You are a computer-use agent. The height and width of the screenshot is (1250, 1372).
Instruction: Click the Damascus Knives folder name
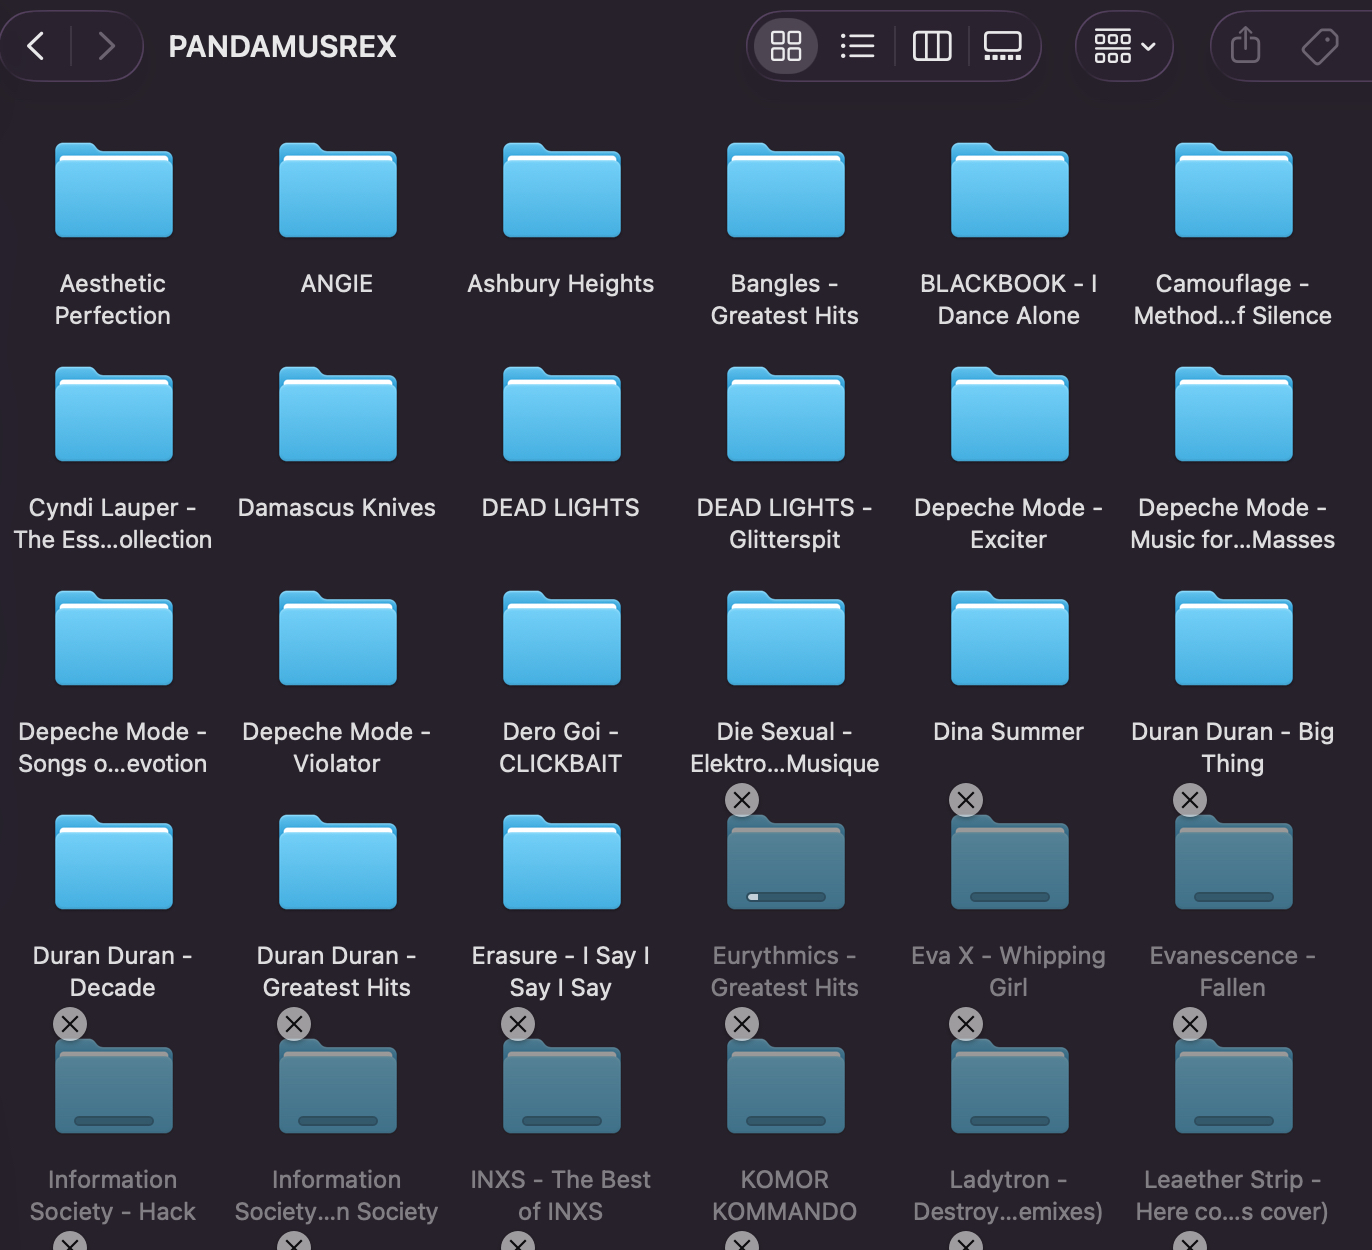point(337,508)
